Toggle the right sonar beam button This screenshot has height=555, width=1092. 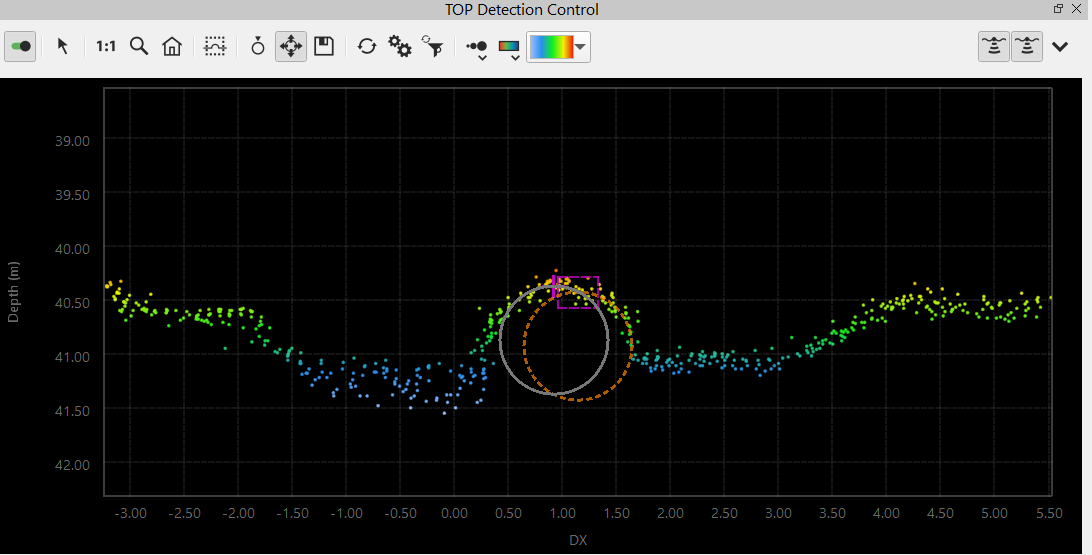1026,46
